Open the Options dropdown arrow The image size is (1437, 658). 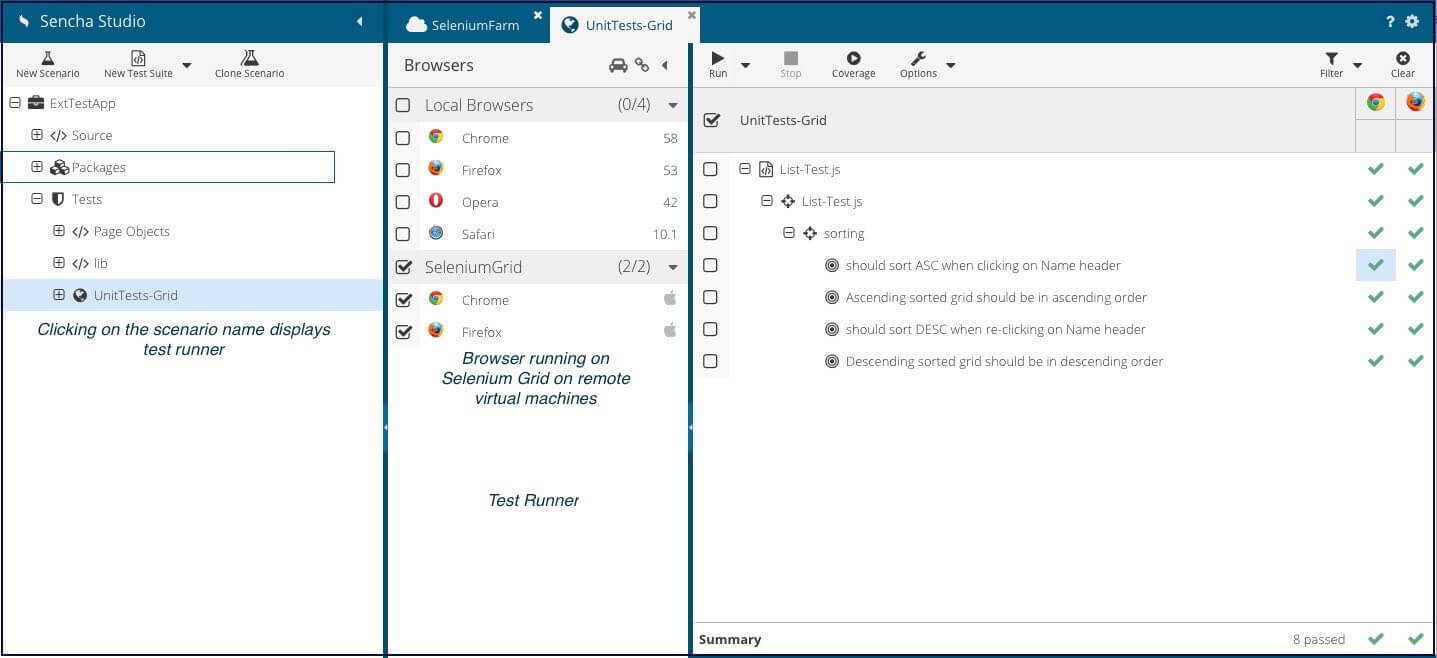pyautogui.click(x=950, y=66)
